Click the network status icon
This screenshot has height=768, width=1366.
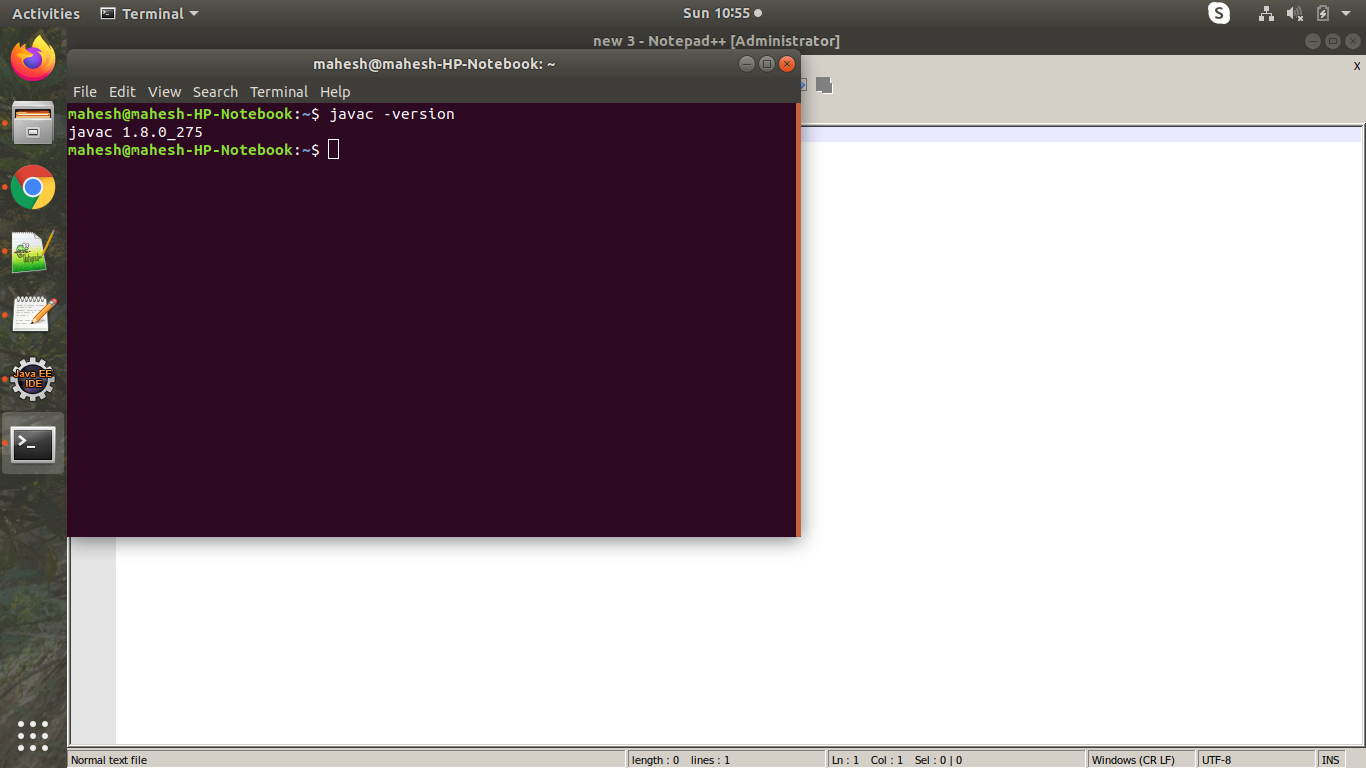click(1266, 13)
